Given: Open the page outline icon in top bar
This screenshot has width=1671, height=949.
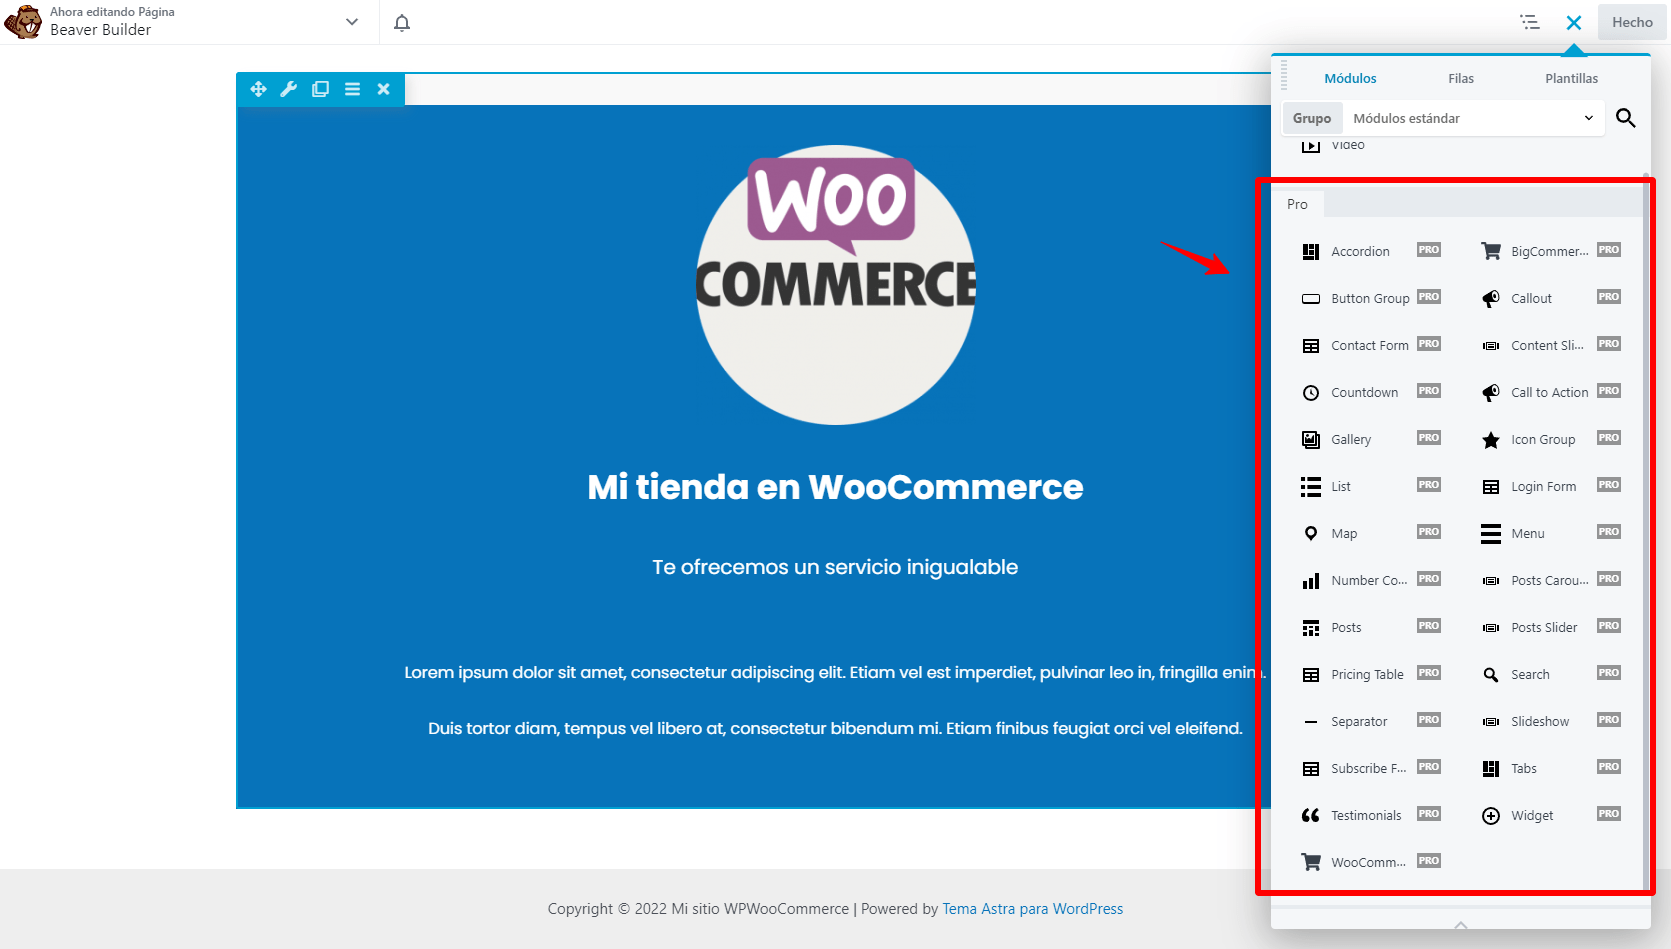Looking at the screenshot, I should click(1530, 21).
